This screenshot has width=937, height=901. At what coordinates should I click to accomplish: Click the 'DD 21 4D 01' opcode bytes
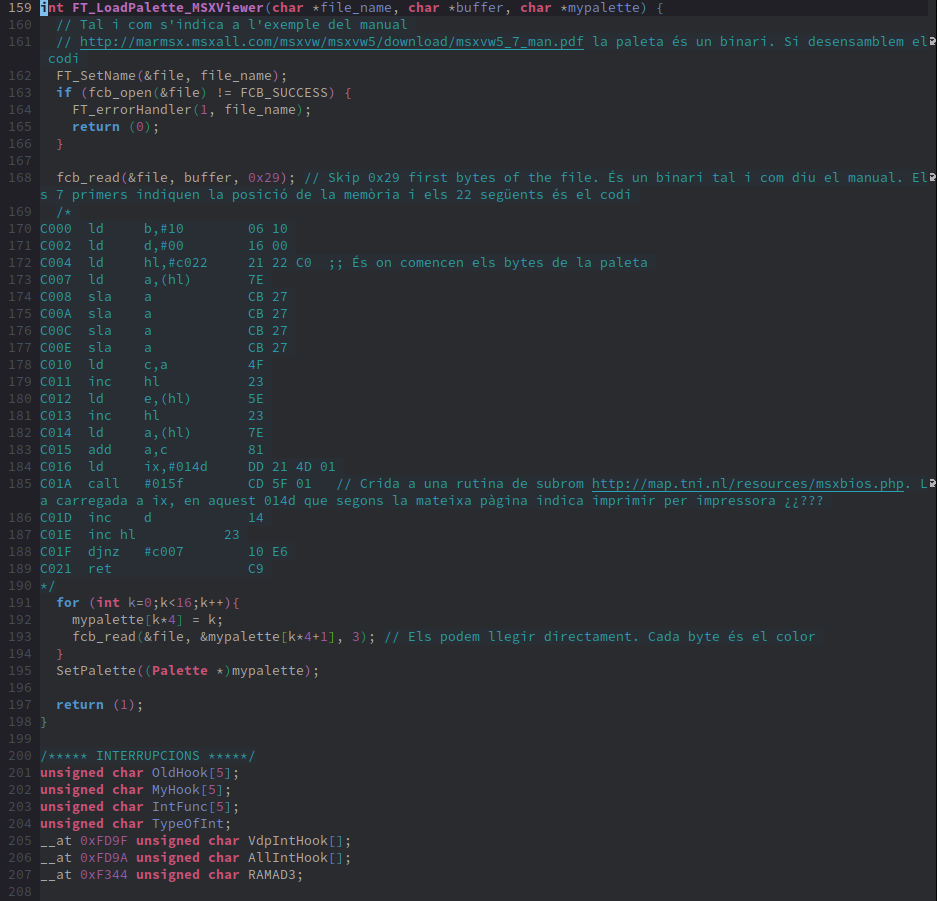[292, 467]
